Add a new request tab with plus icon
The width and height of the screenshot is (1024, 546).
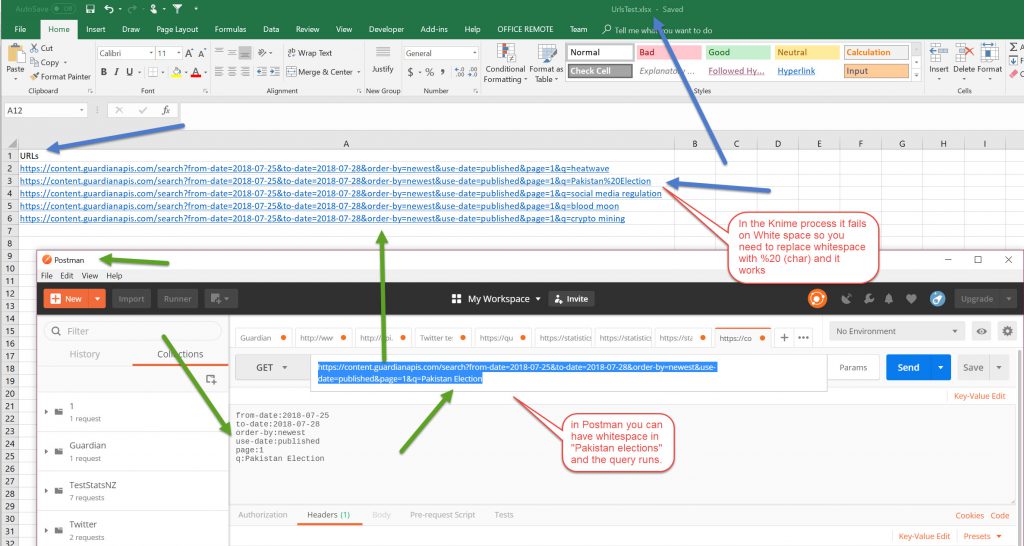pos(784,338)
